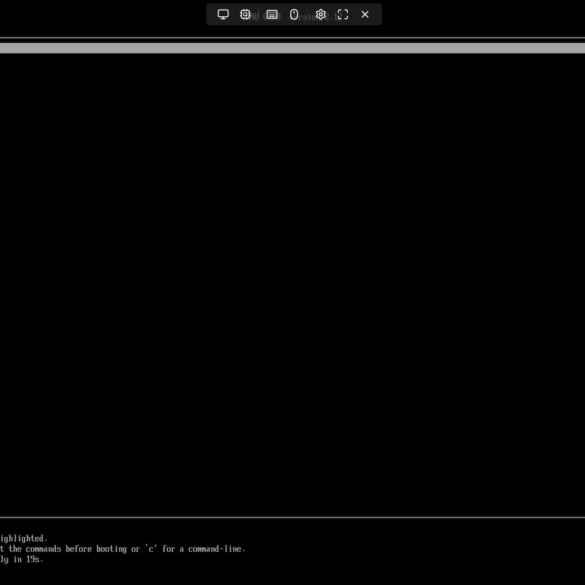Open the CPU chip hardware menu

point(245,15)
